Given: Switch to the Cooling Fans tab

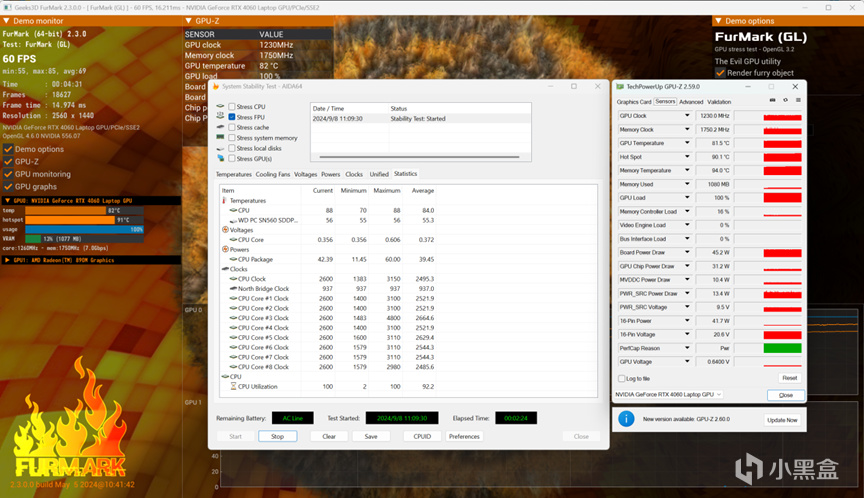Looking at the screenshot, I should (272, 174).
